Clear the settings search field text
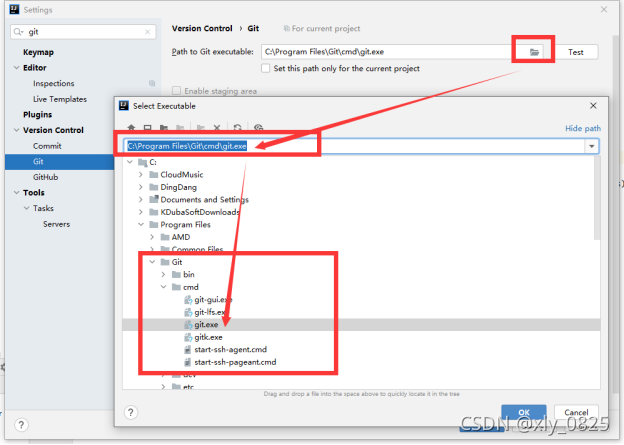 pos(148,32)
